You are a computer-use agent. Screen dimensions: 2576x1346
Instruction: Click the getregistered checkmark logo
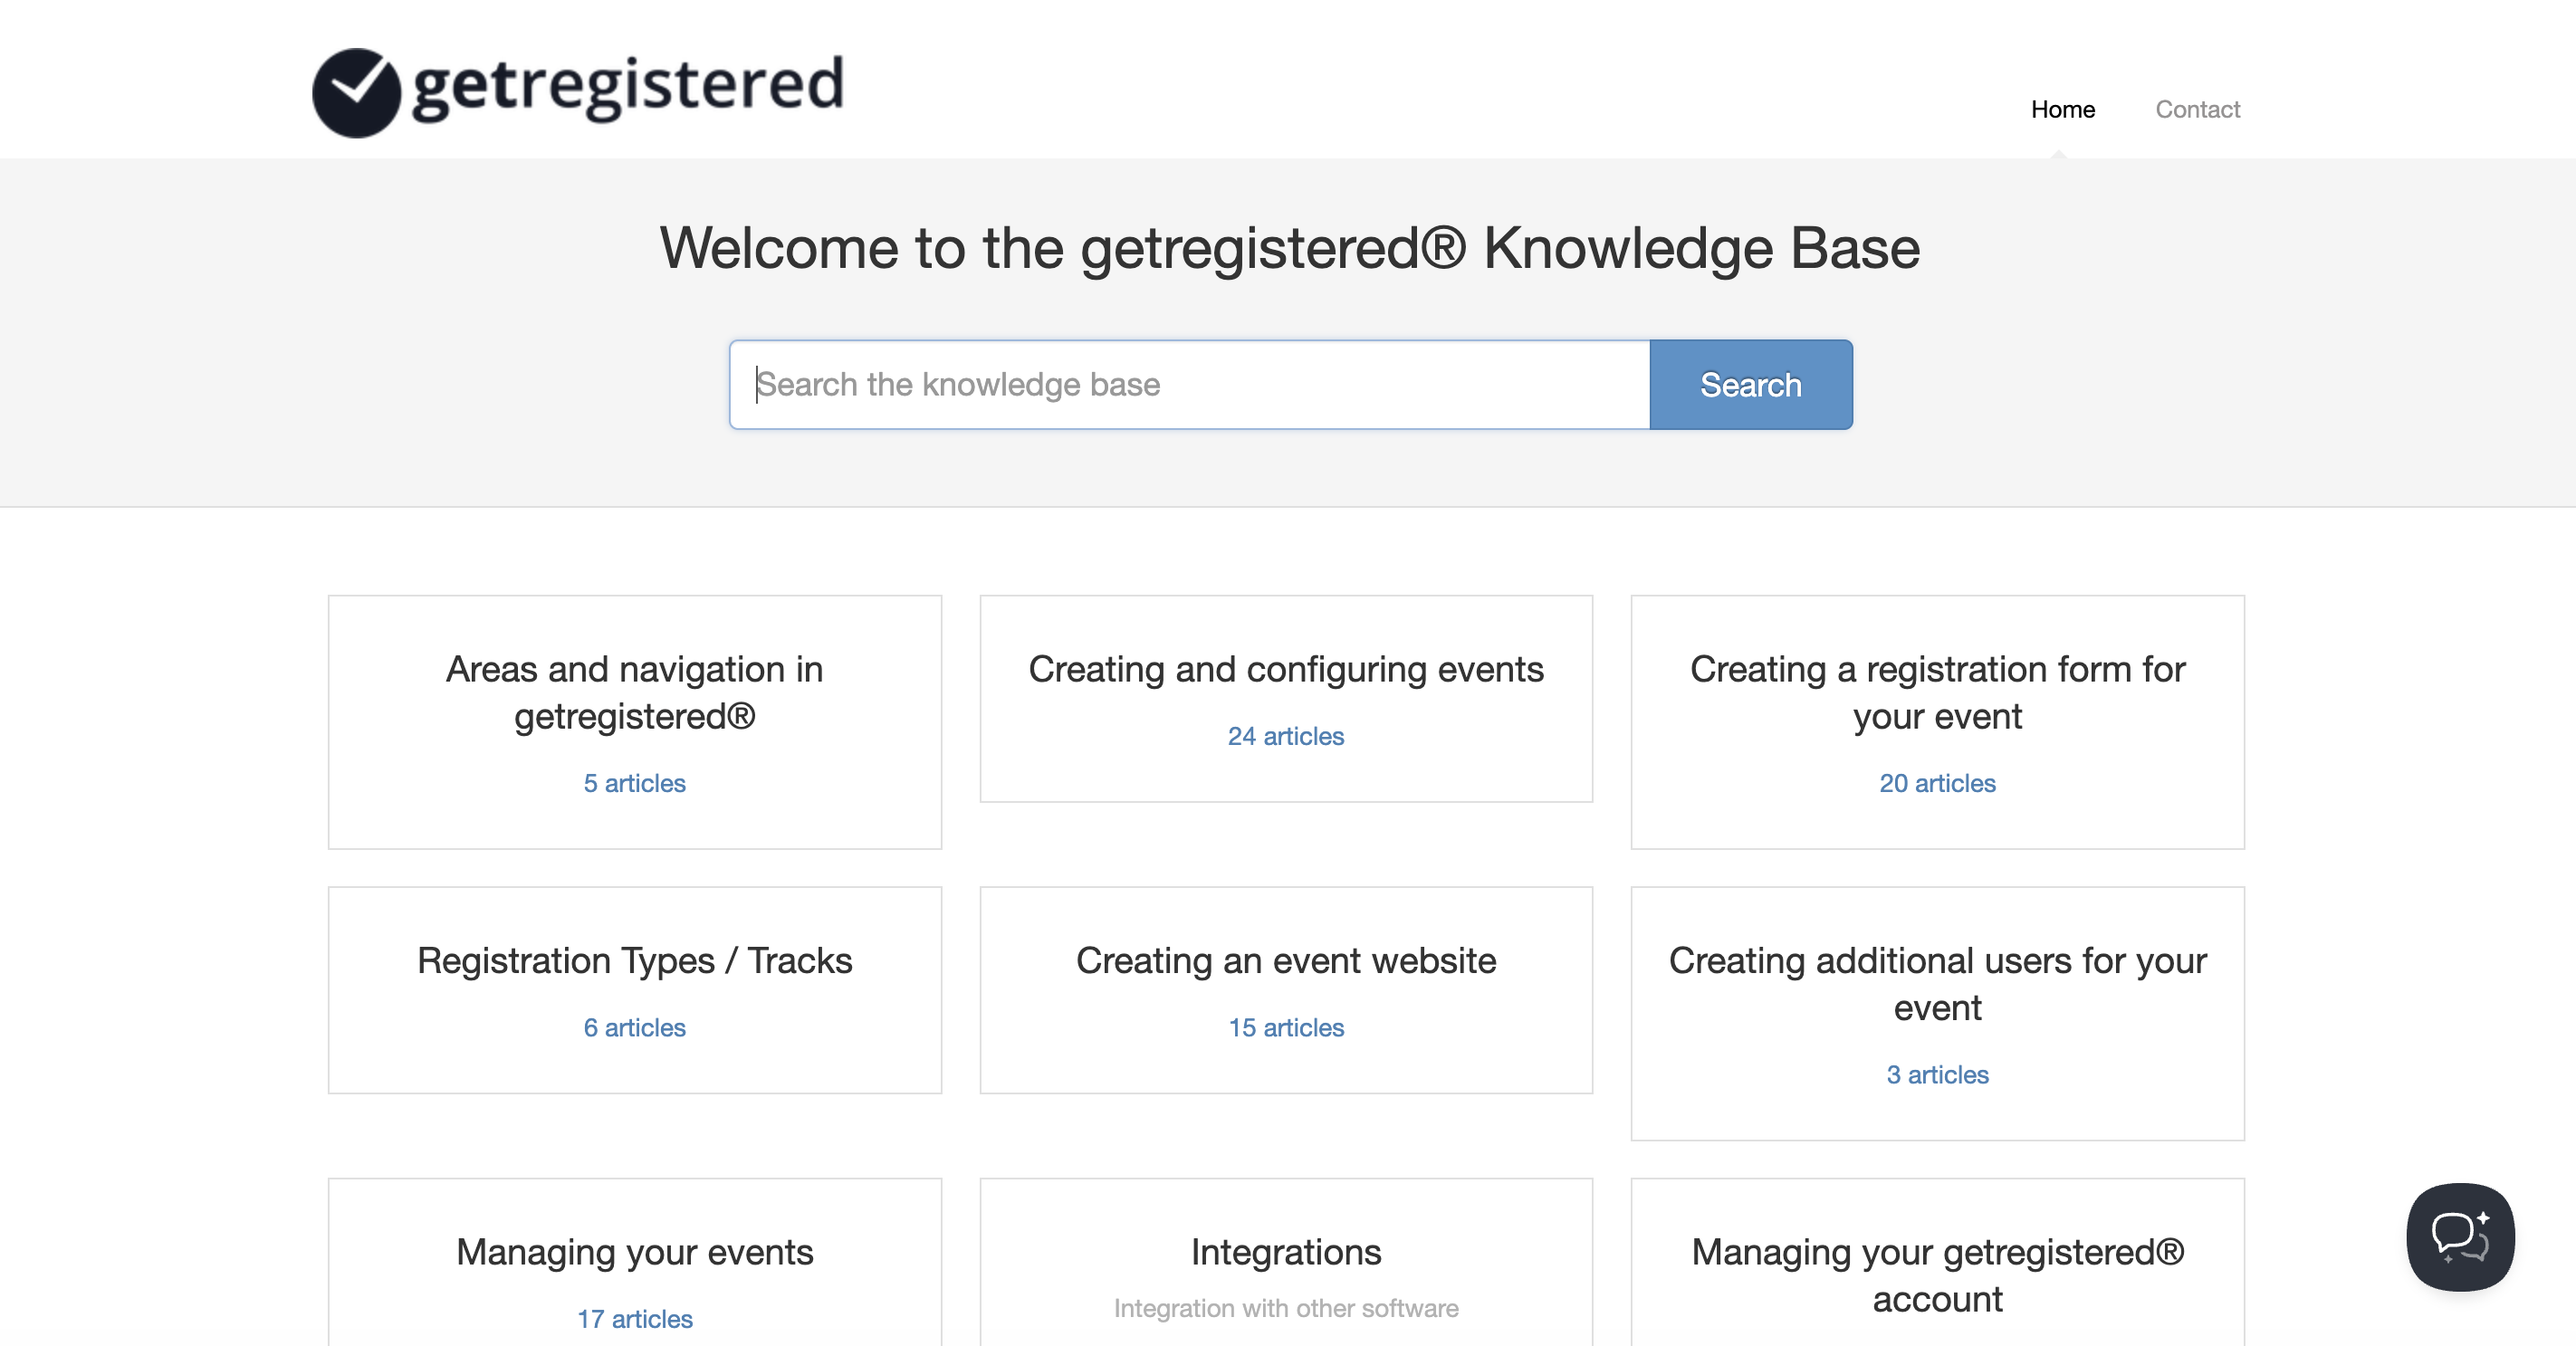point(356,92)
